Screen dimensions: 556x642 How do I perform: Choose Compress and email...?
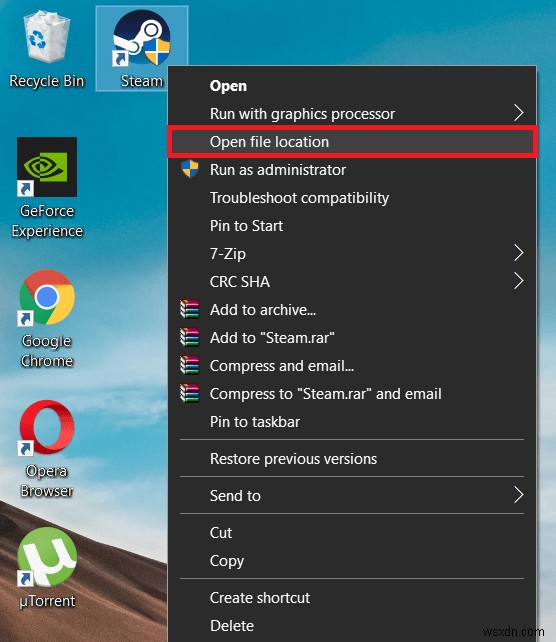point(352,366)
